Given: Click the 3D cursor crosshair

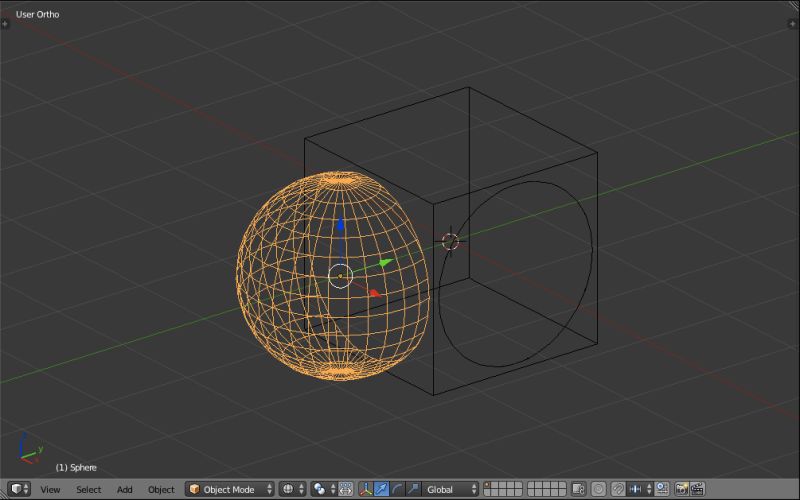Looking at the screenshot, I should pos(450,241).
